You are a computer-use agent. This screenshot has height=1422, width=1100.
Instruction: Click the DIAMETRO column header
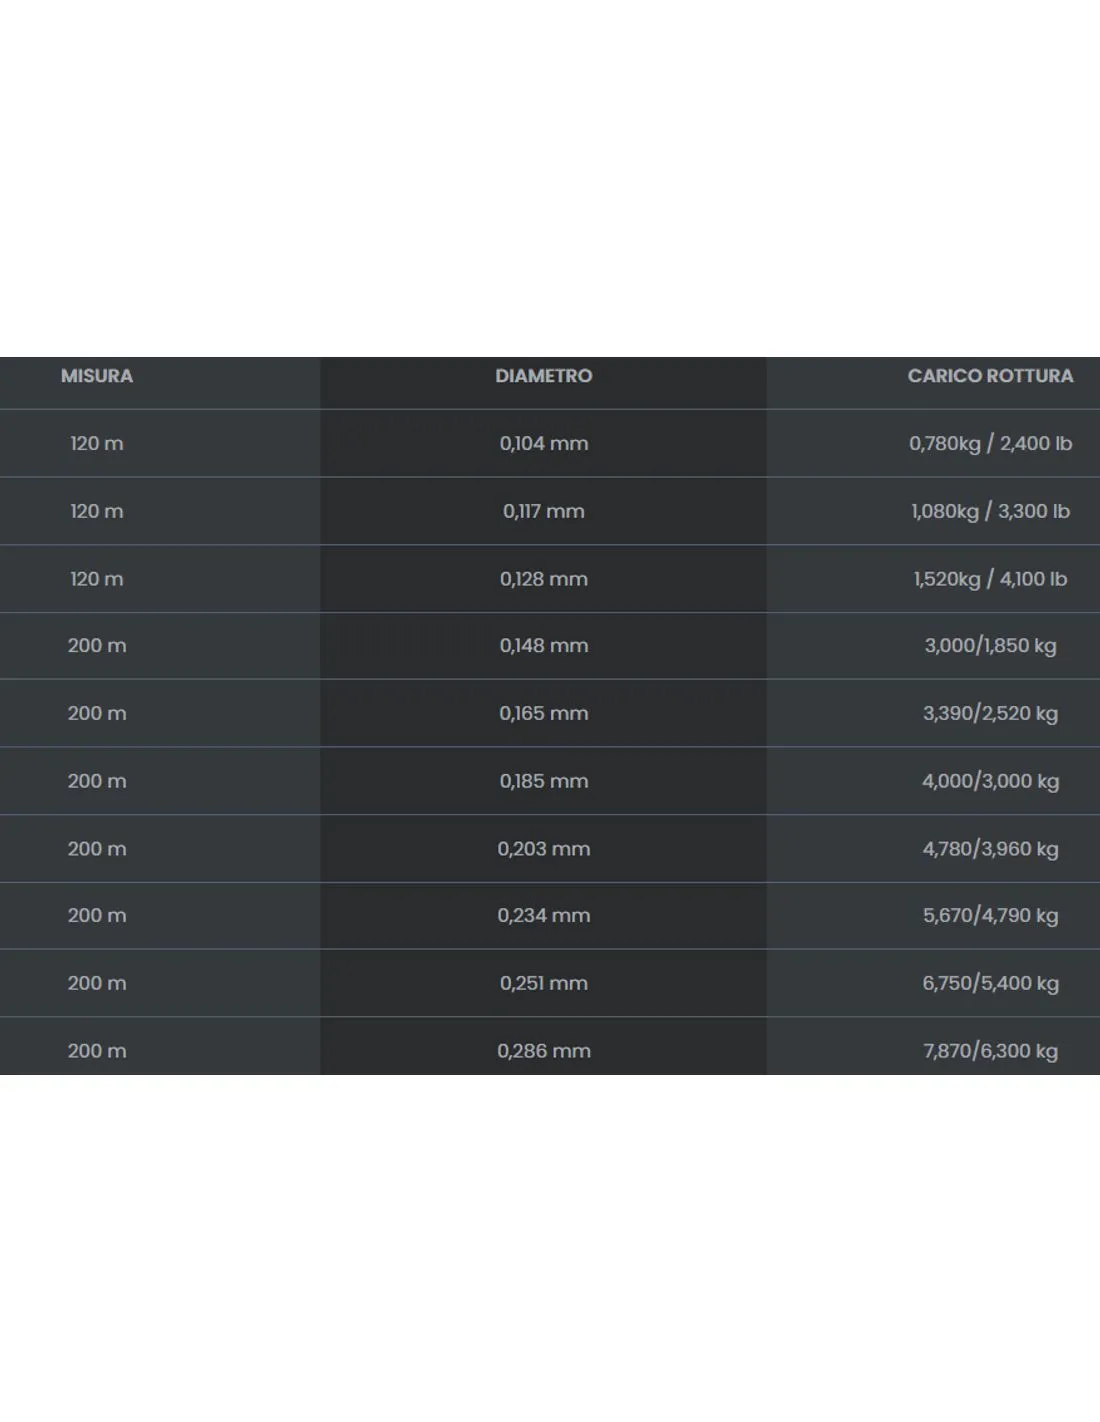(544, 376)
